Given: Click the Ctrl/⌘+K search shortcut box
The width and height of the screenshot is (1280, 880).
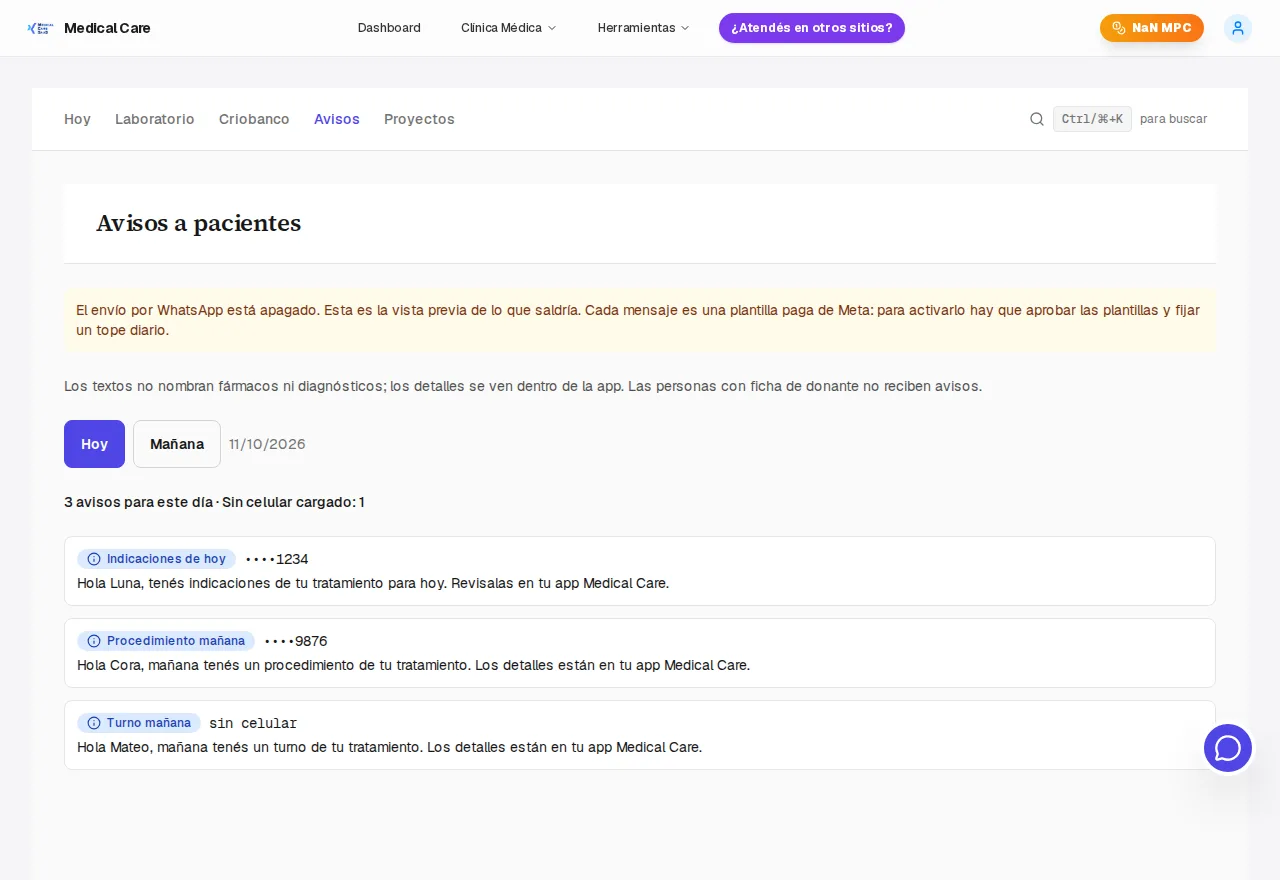Looking at the screenshot, I should 1092,119.
